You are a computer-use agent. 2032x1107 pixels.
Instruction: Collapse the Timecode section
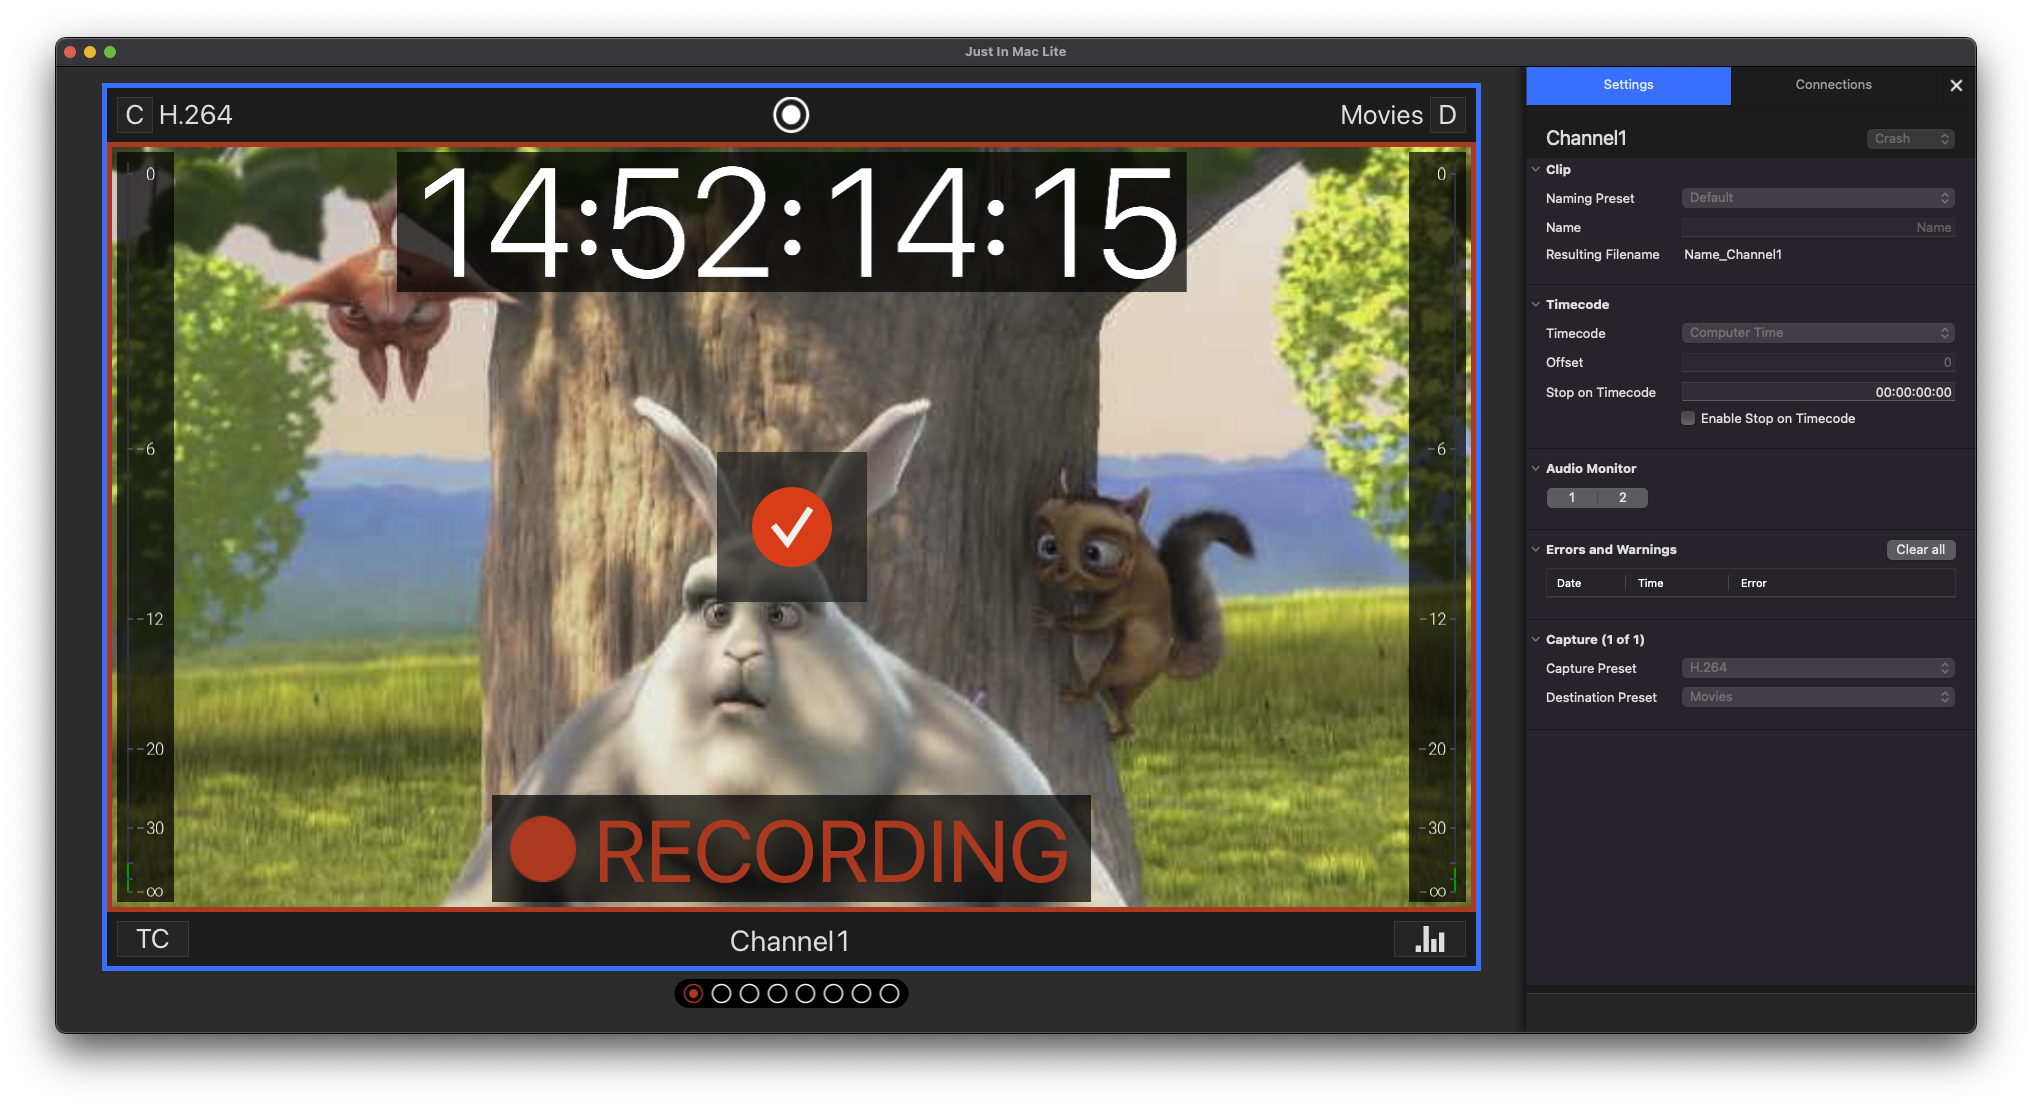(x=1536, y=304)
